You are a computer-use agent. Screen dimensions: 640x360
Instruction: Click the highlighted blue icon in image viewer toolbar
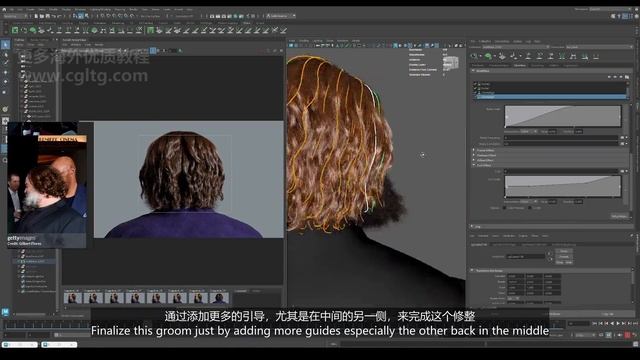click(x=153, y=51)
